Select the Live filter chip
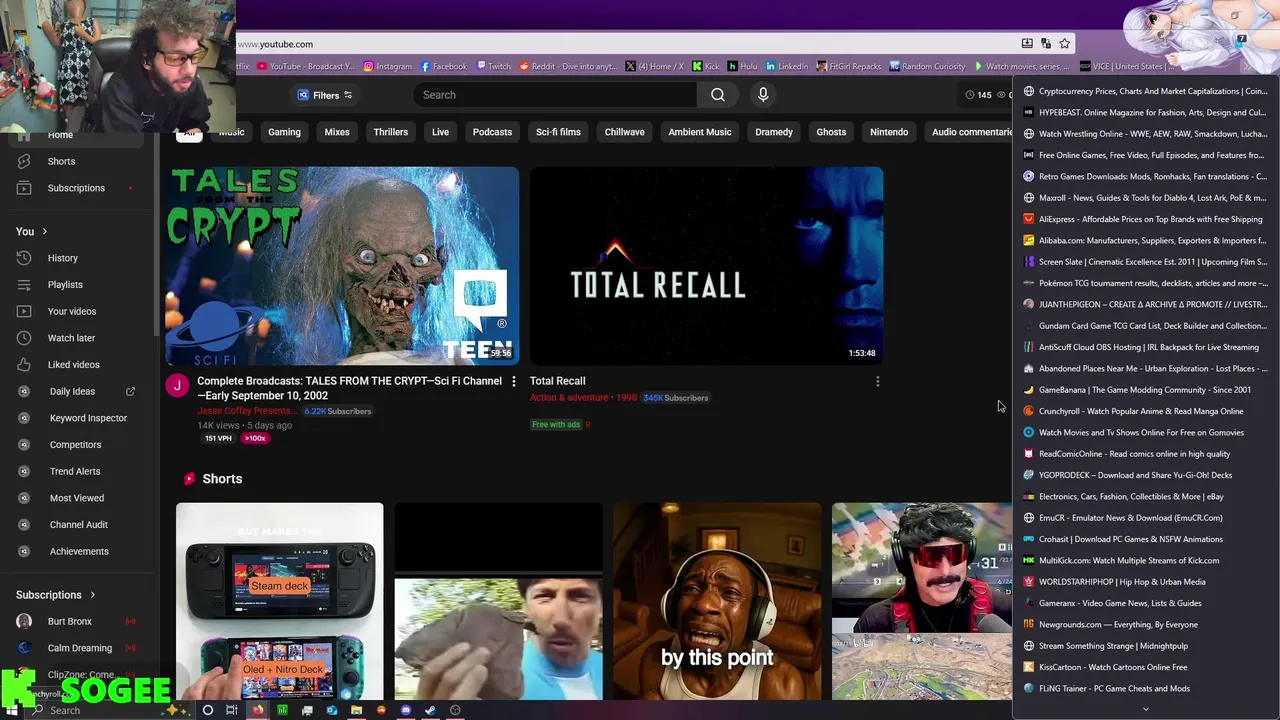The image size is (1280, 720). tap(440, 132)
